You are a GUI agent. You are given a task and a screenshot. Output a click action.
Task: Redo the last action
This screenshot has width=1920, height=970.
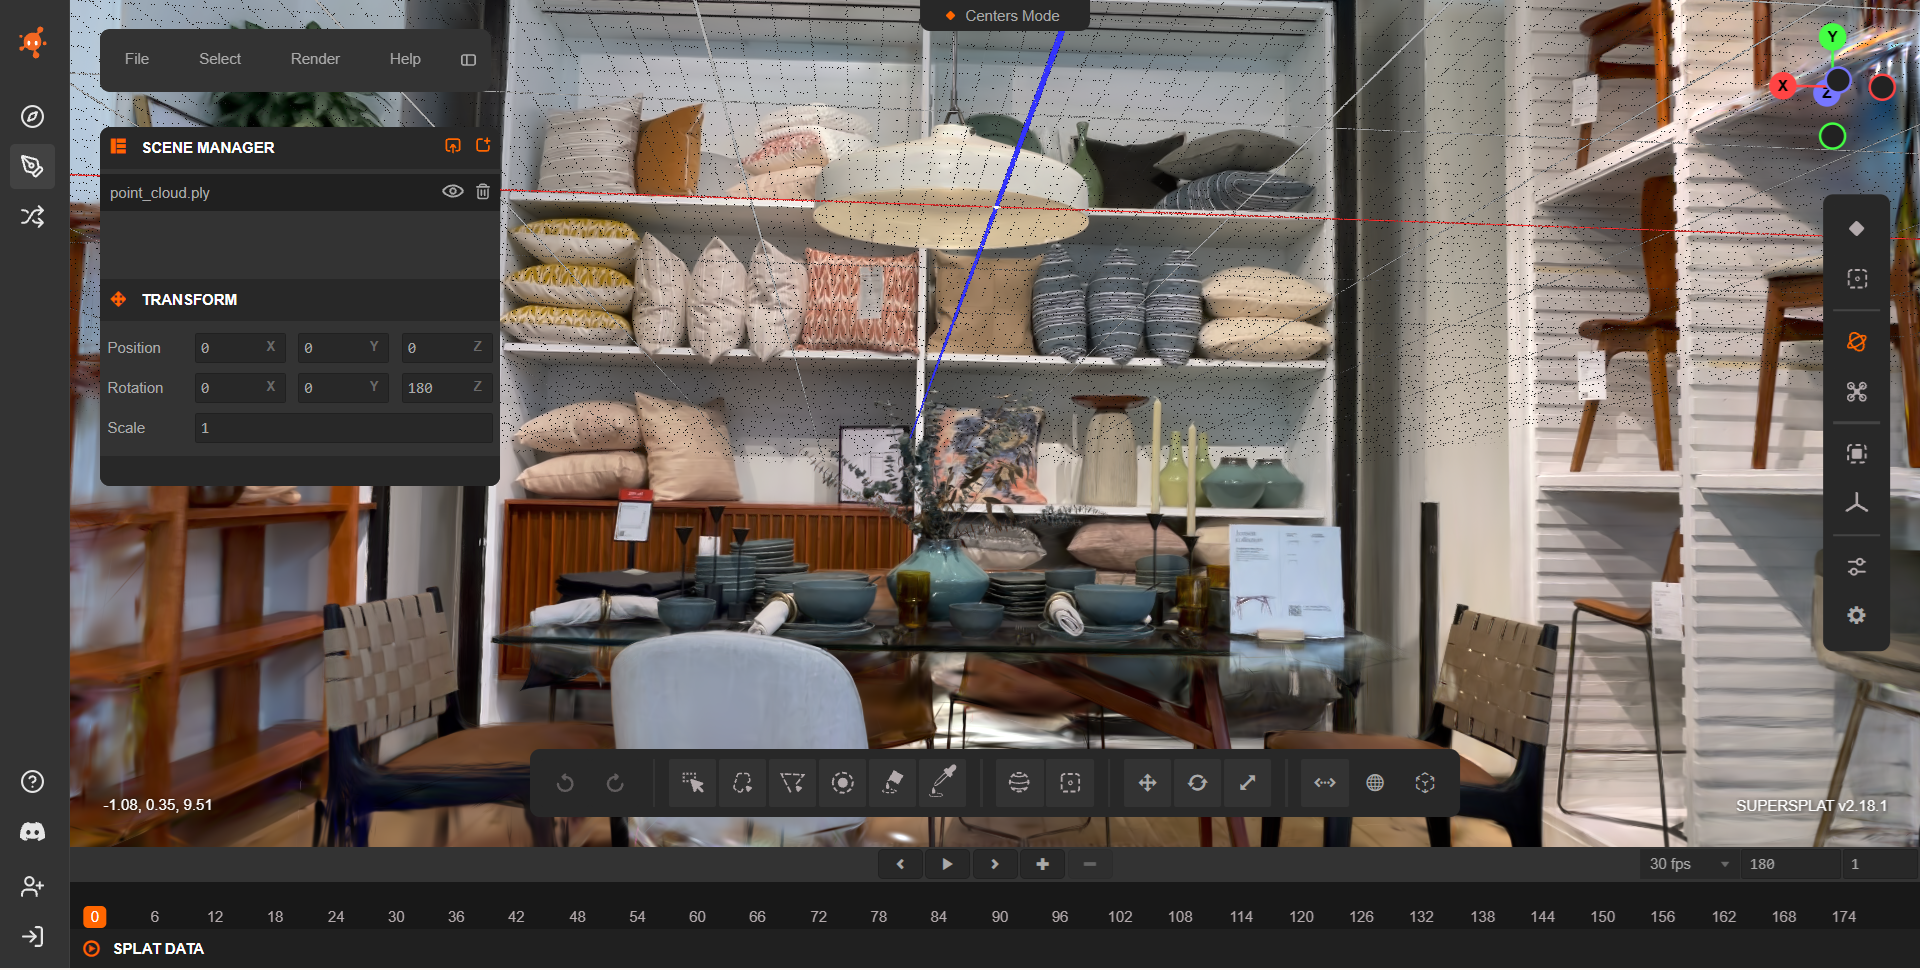pyautogui.click(x=615, y=783)
